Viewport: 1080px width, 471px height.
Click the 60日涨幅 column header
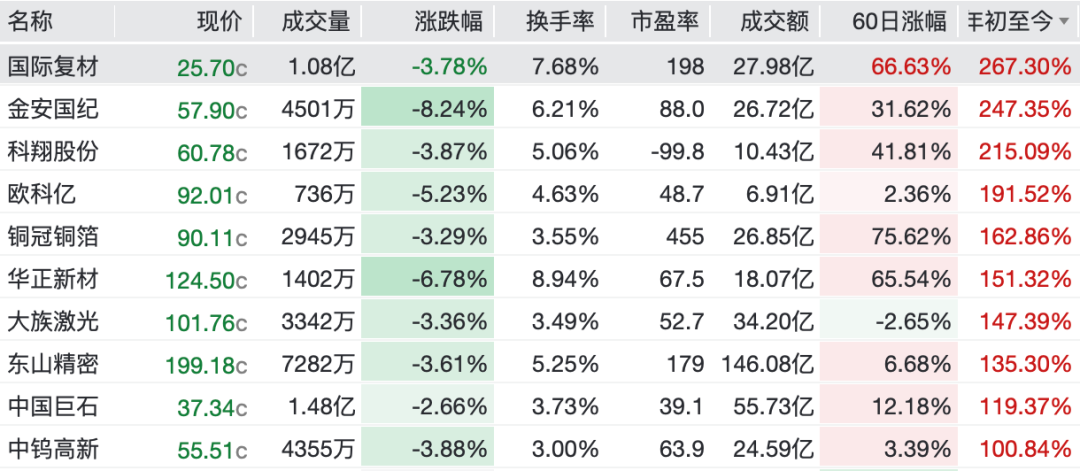(x=899, y=22)
